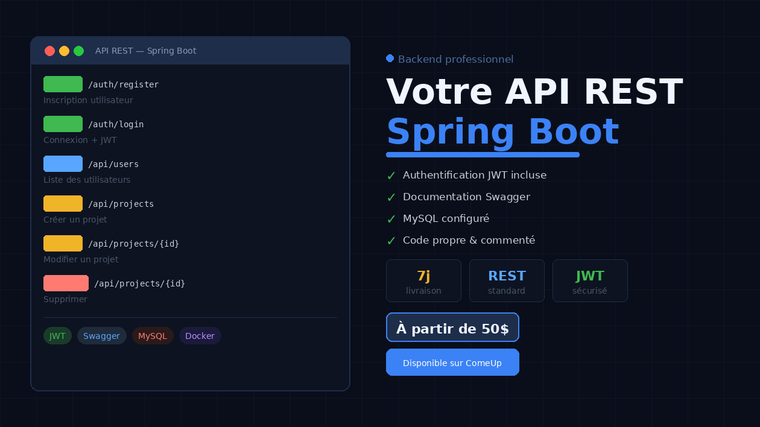Click the Votre API REST headline
760x427 pixels.
[534, 92]
